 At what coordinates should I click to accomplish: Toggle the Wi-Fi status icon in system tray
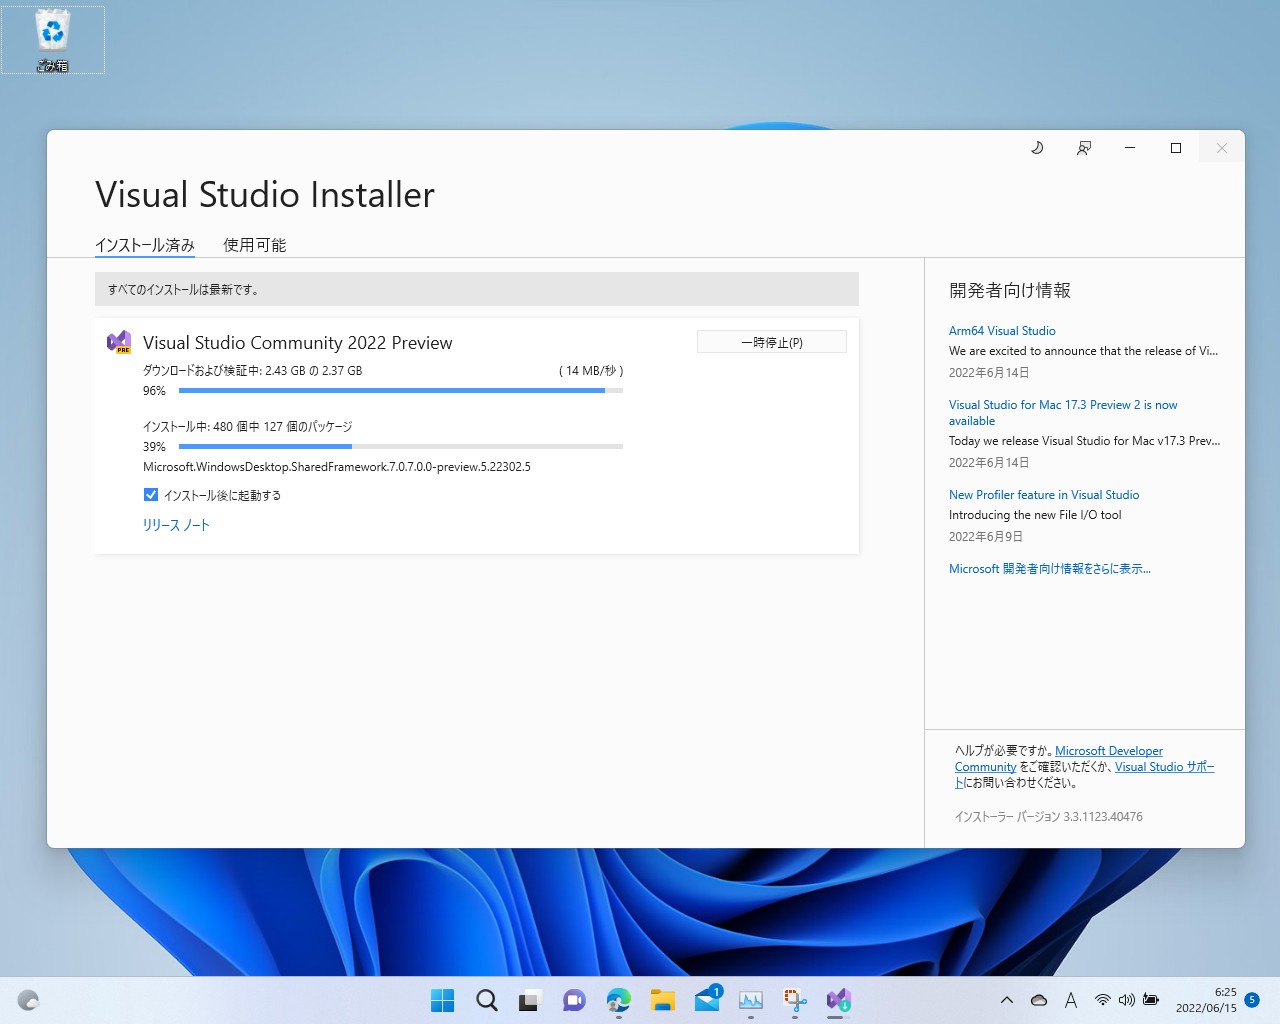tap(1103, 999)
